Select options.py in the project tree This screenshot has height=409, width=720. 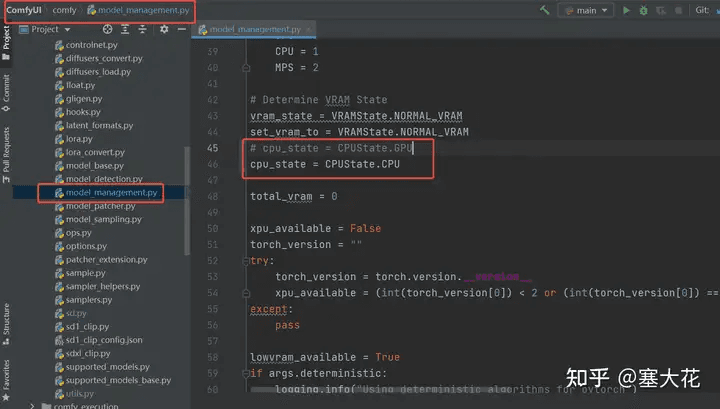(86, 246)
